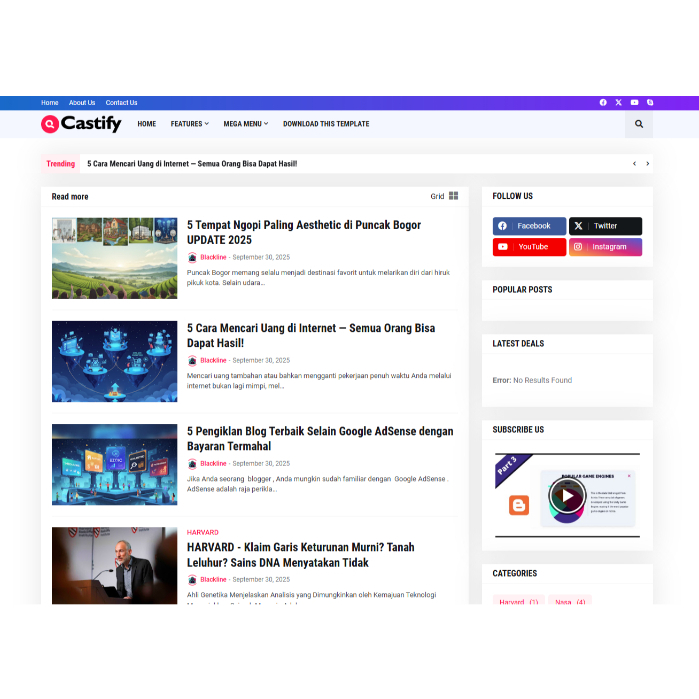Open 5 Cara Mencari Uang di Internet post title

point(311,335)
